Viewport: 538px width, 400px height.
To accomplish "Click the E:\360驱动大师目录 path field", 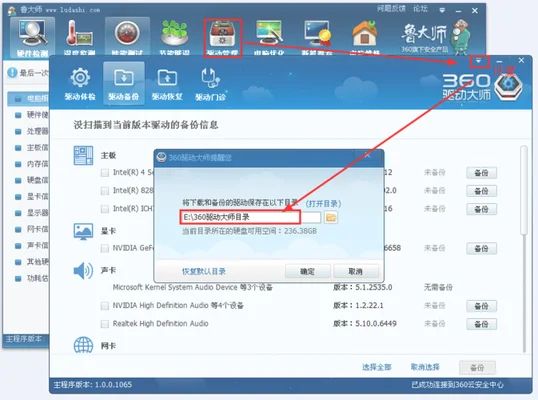I will [250, 217].
